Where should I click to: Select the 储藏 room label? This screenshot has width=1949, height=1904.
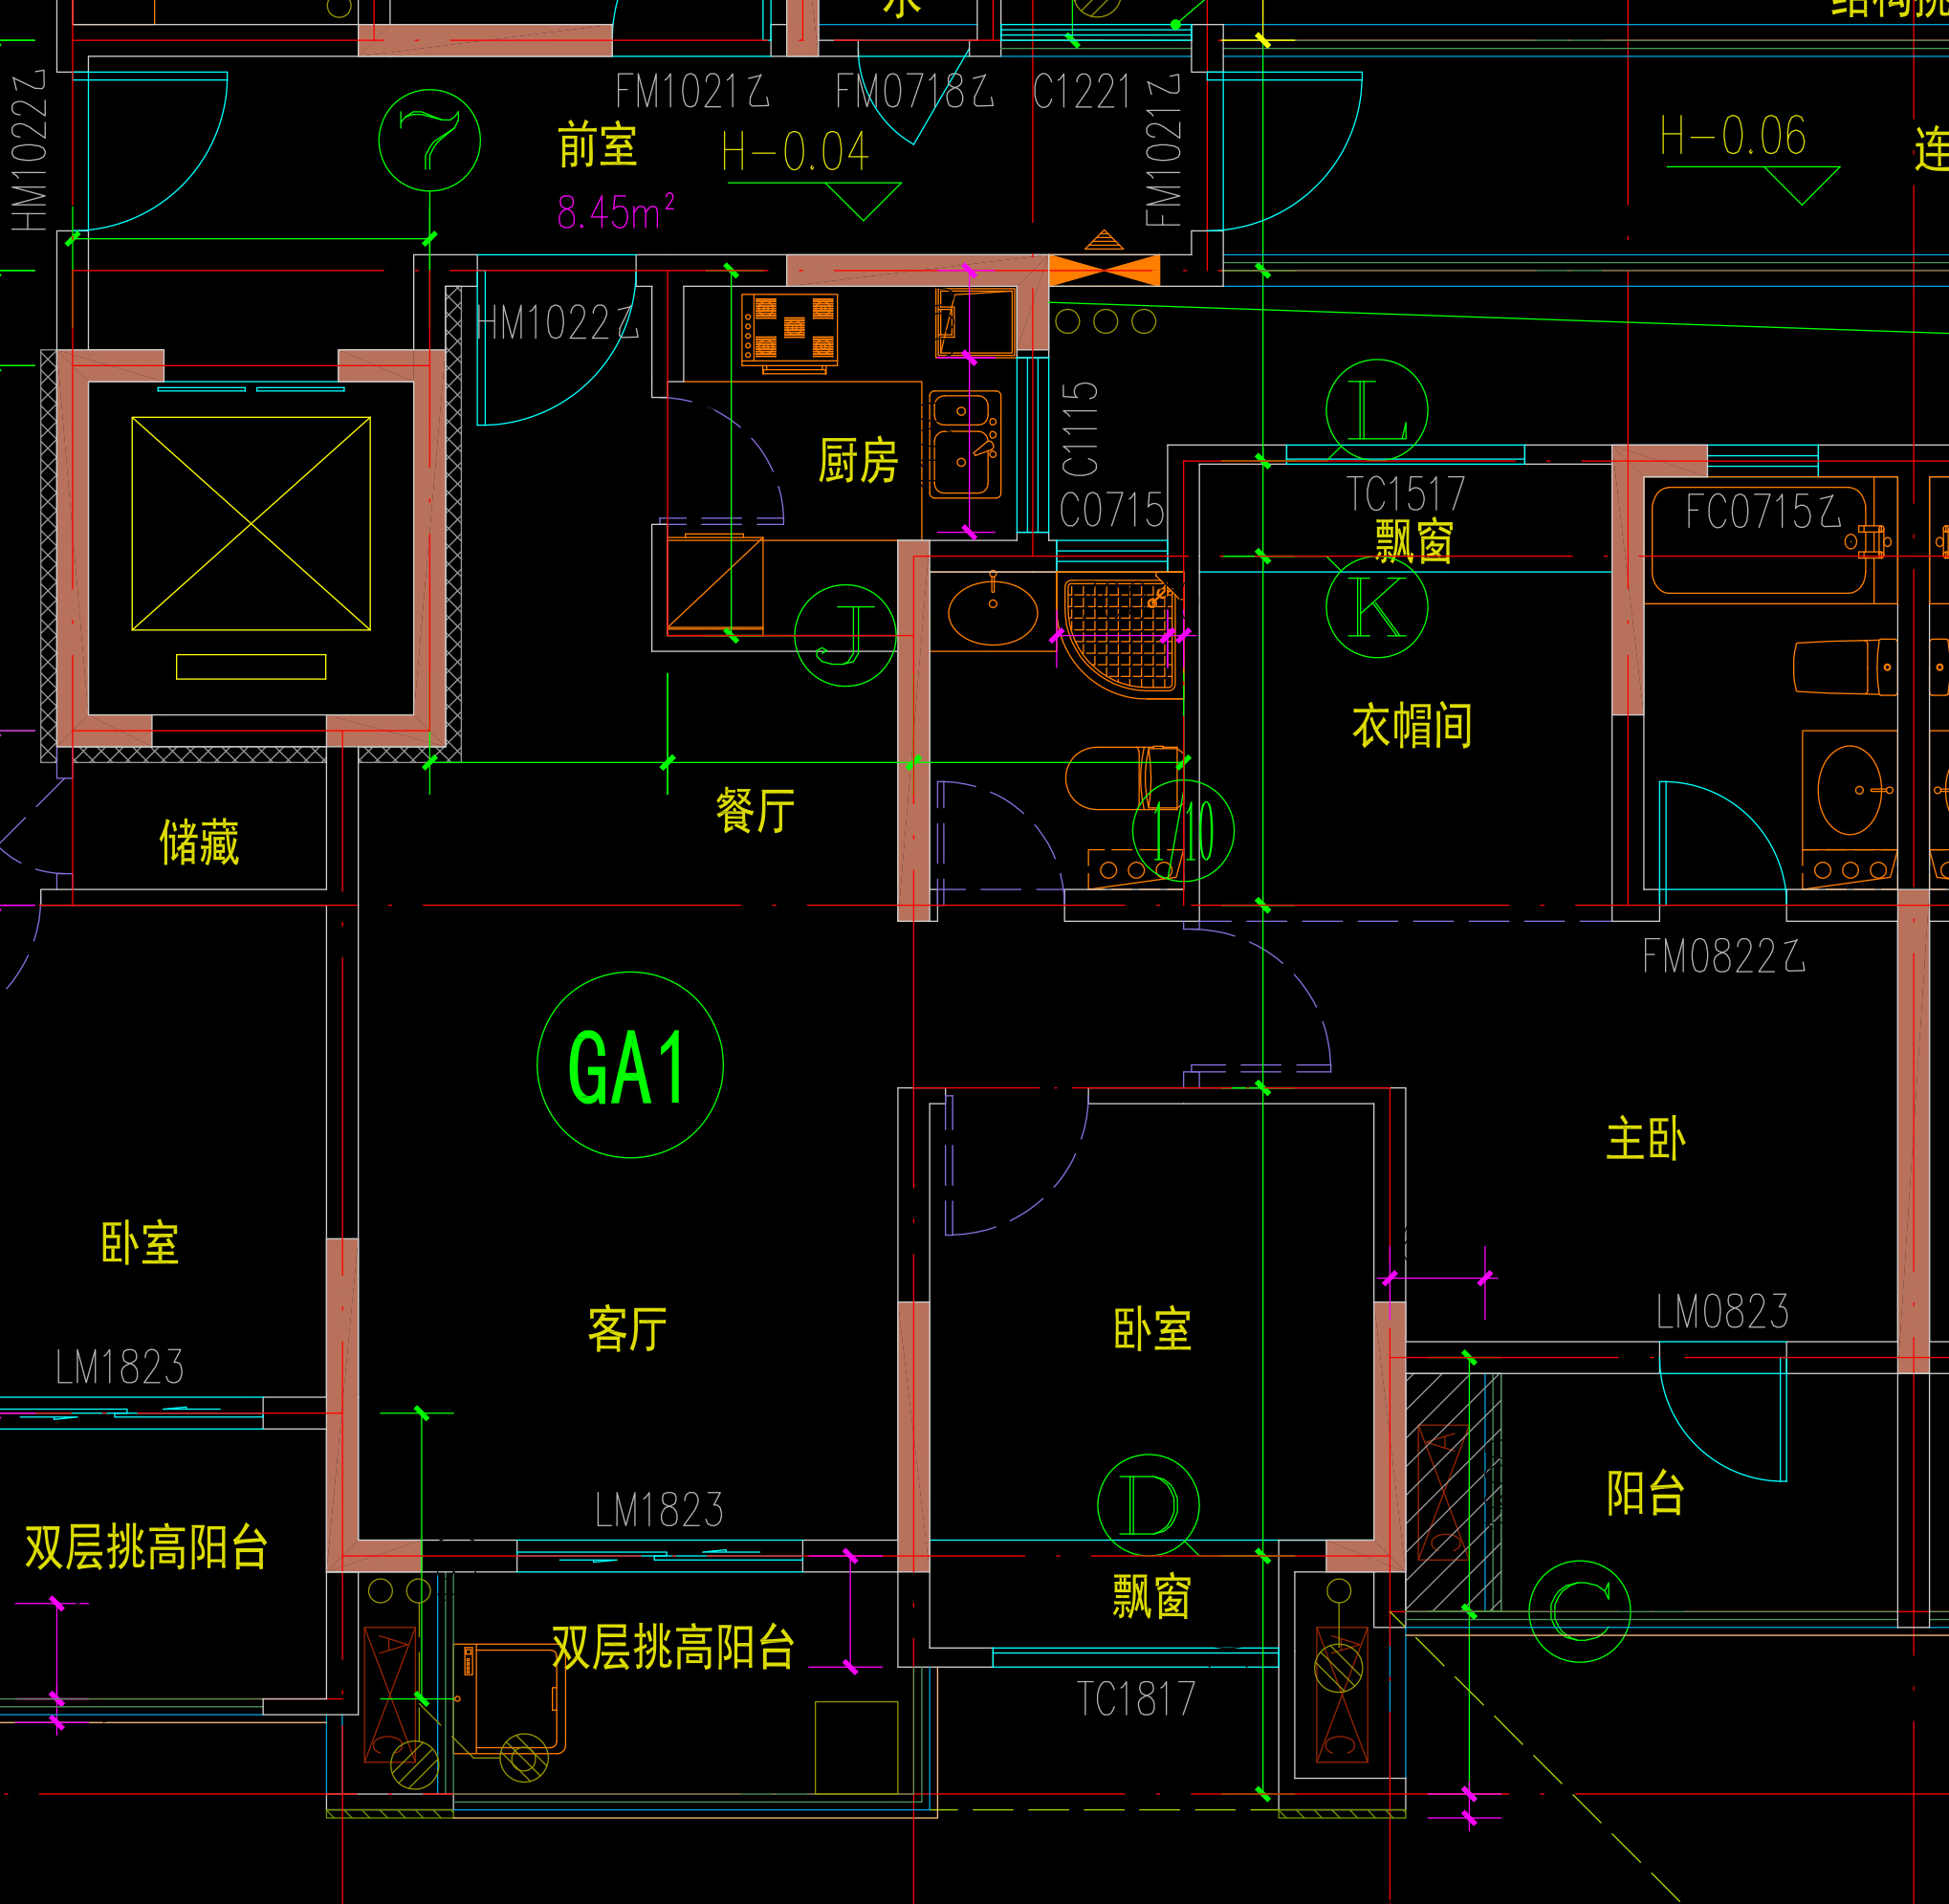tap(199, 841)
